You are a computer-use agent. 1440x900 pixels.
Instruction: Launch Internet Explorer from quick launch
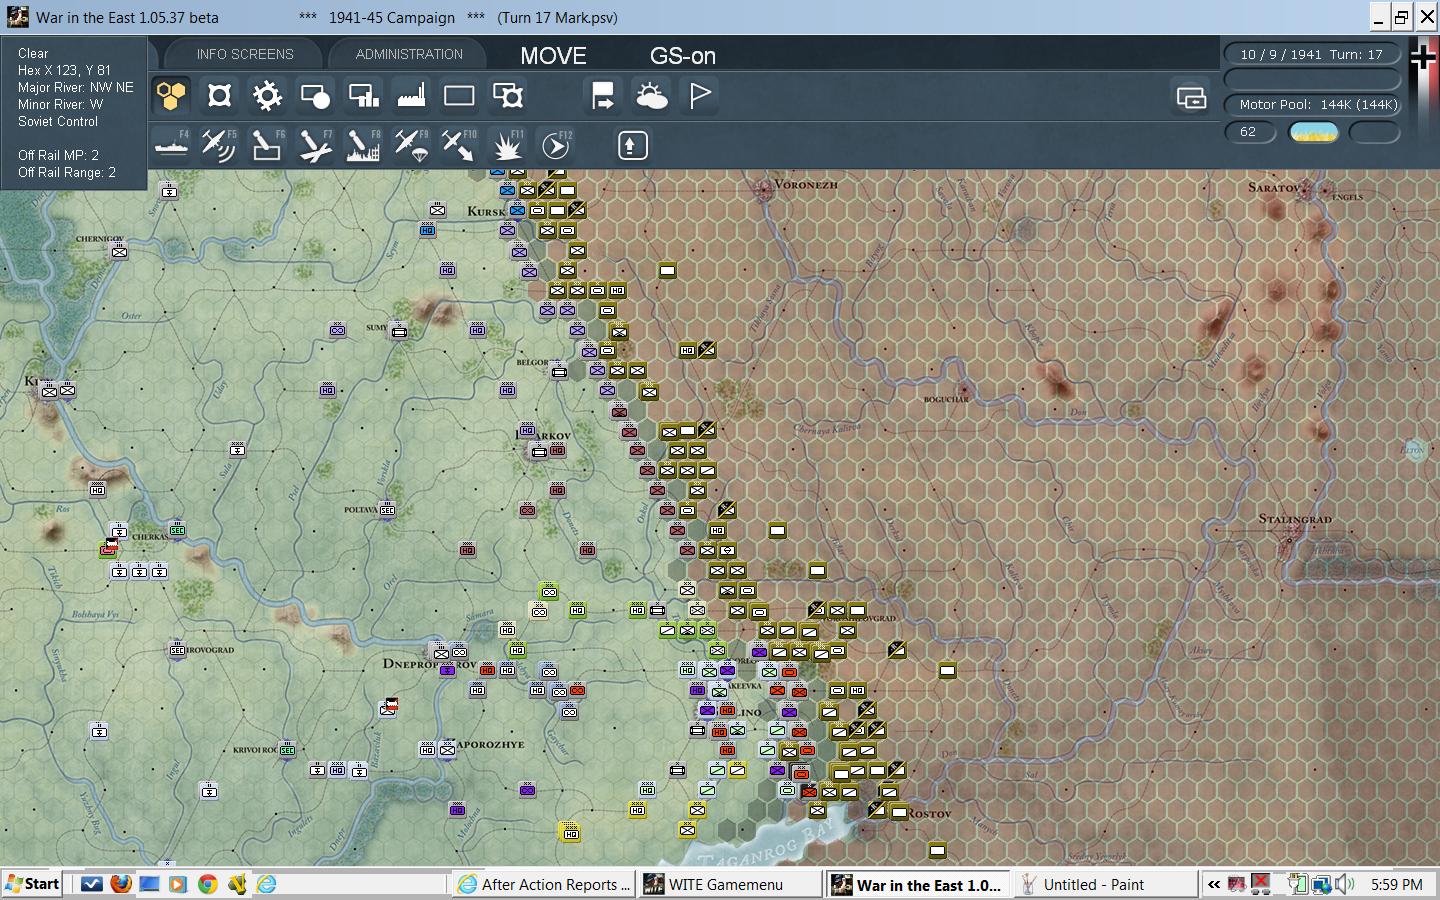[x=266, y=884]
